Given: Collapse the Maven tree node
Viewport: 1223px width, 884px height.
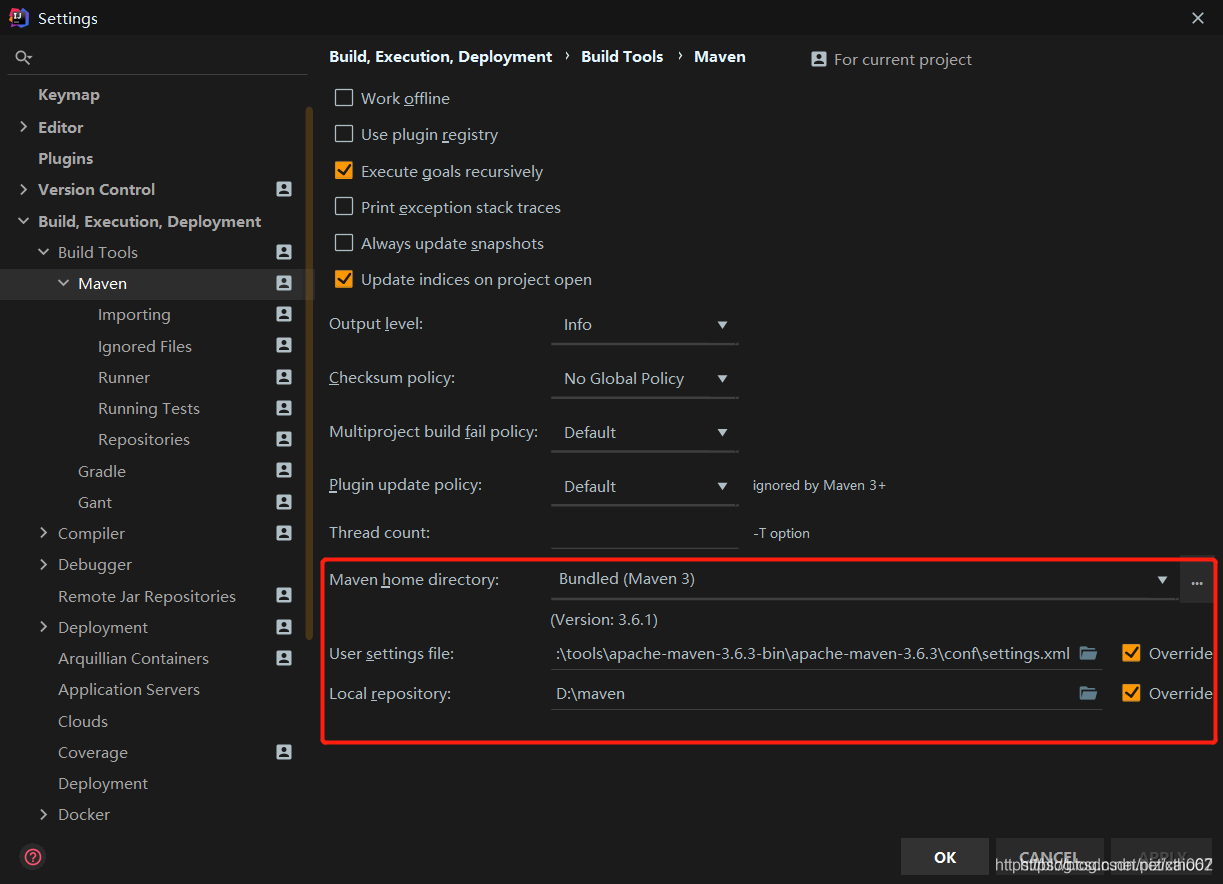Looking at the screenshot, I should coord(64,283).
